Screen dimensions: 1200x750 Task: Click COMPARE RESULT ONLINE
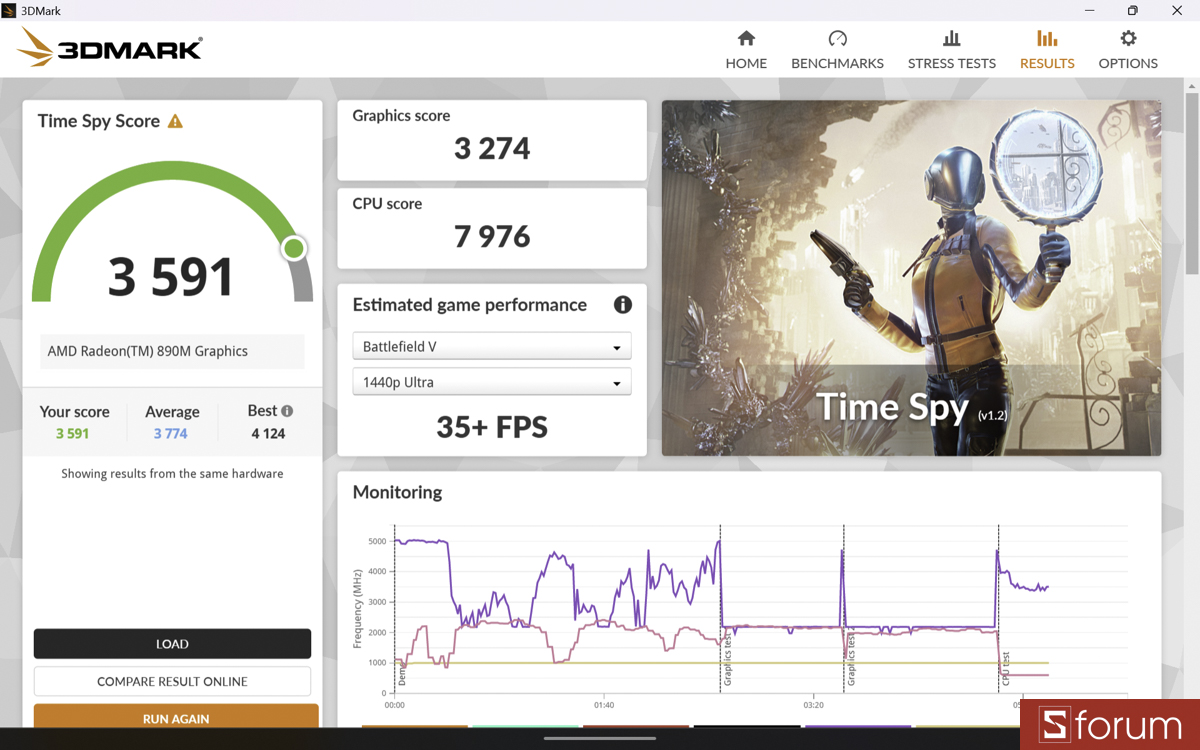tap(172, 681)
